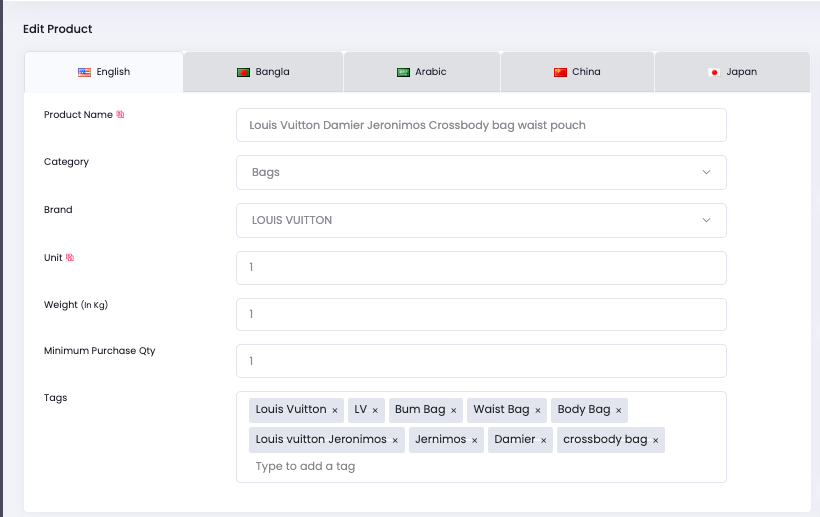Click the Chinese flag icon
820x517 pixels.
click(560, 72)
